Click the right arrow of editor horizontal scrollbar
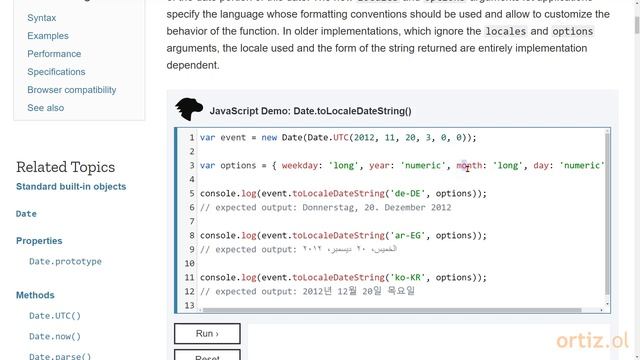Viewport: 640px width, 360px height. 601,310
